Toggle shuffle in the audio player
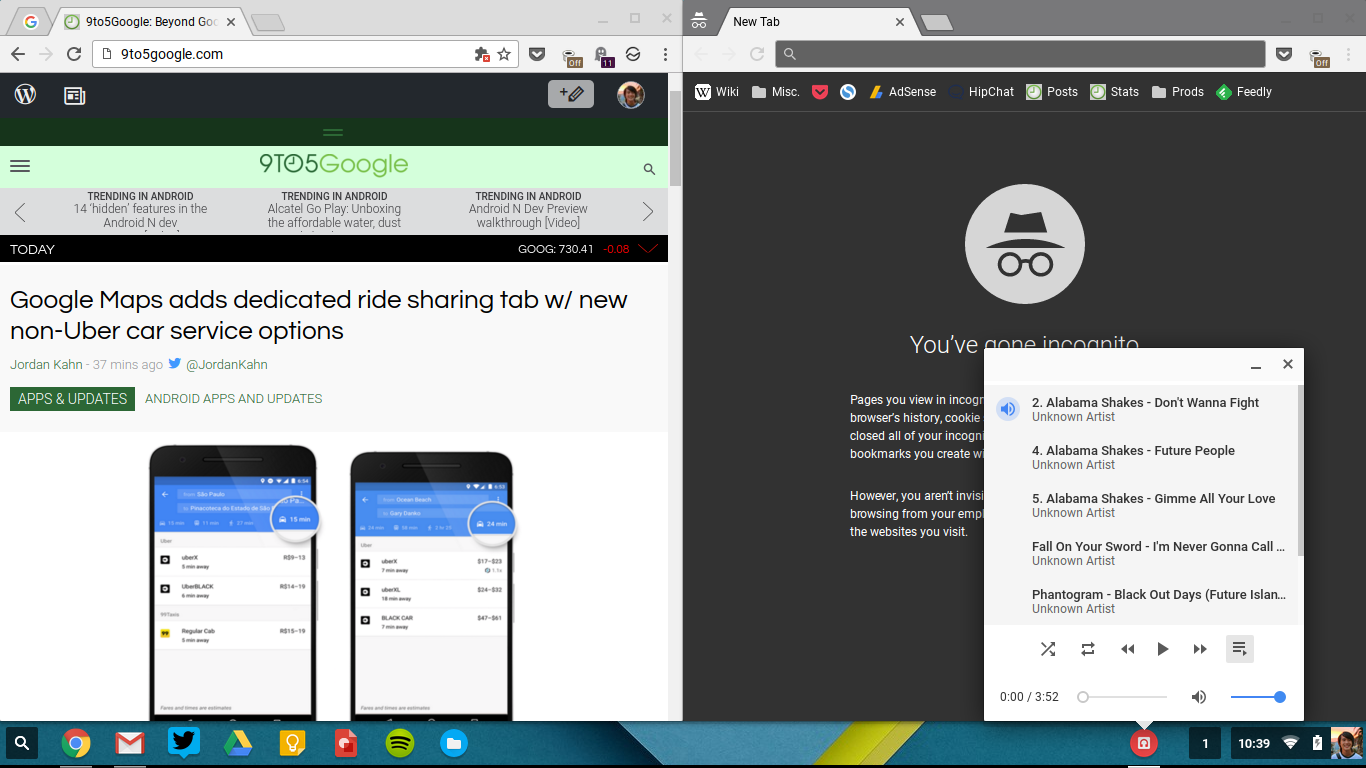 click(1048, 649)
